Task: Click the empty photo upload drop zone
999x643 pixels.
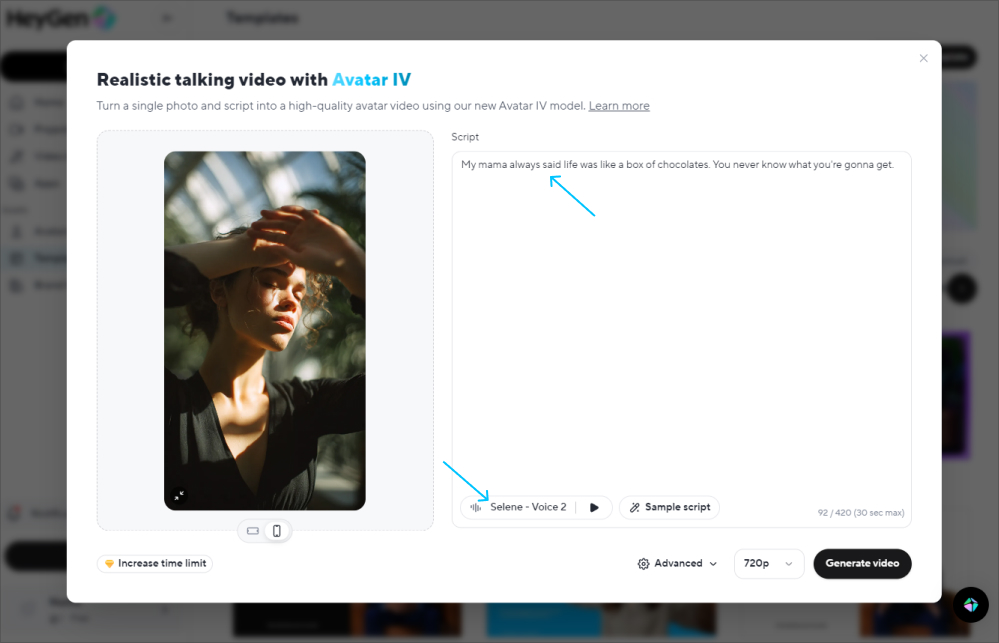Action: click(x=130, y=330)
